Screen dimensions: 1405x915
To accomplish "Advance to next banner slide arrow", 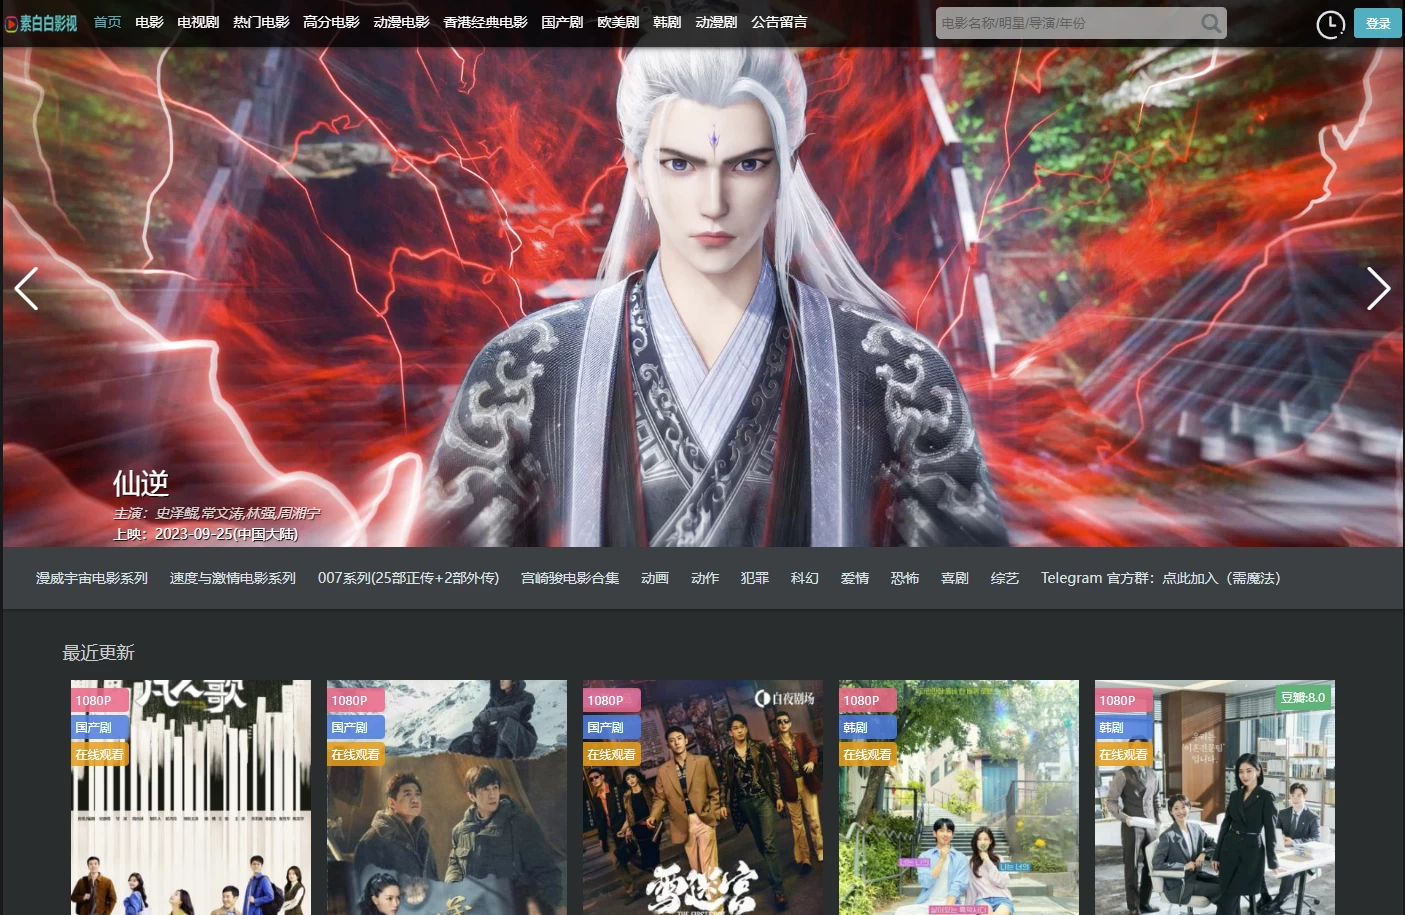I will click(1378, 289).
